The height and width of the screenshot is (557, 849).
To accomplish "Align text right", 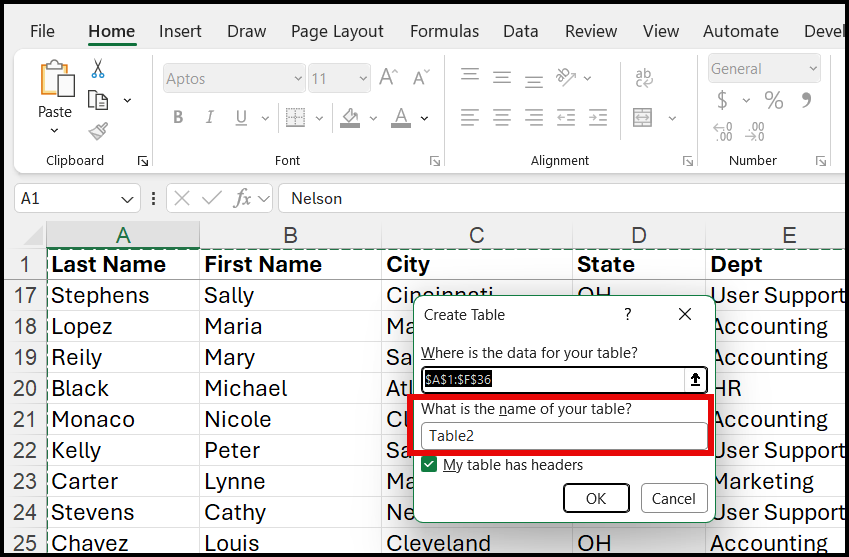I will 534,117.
